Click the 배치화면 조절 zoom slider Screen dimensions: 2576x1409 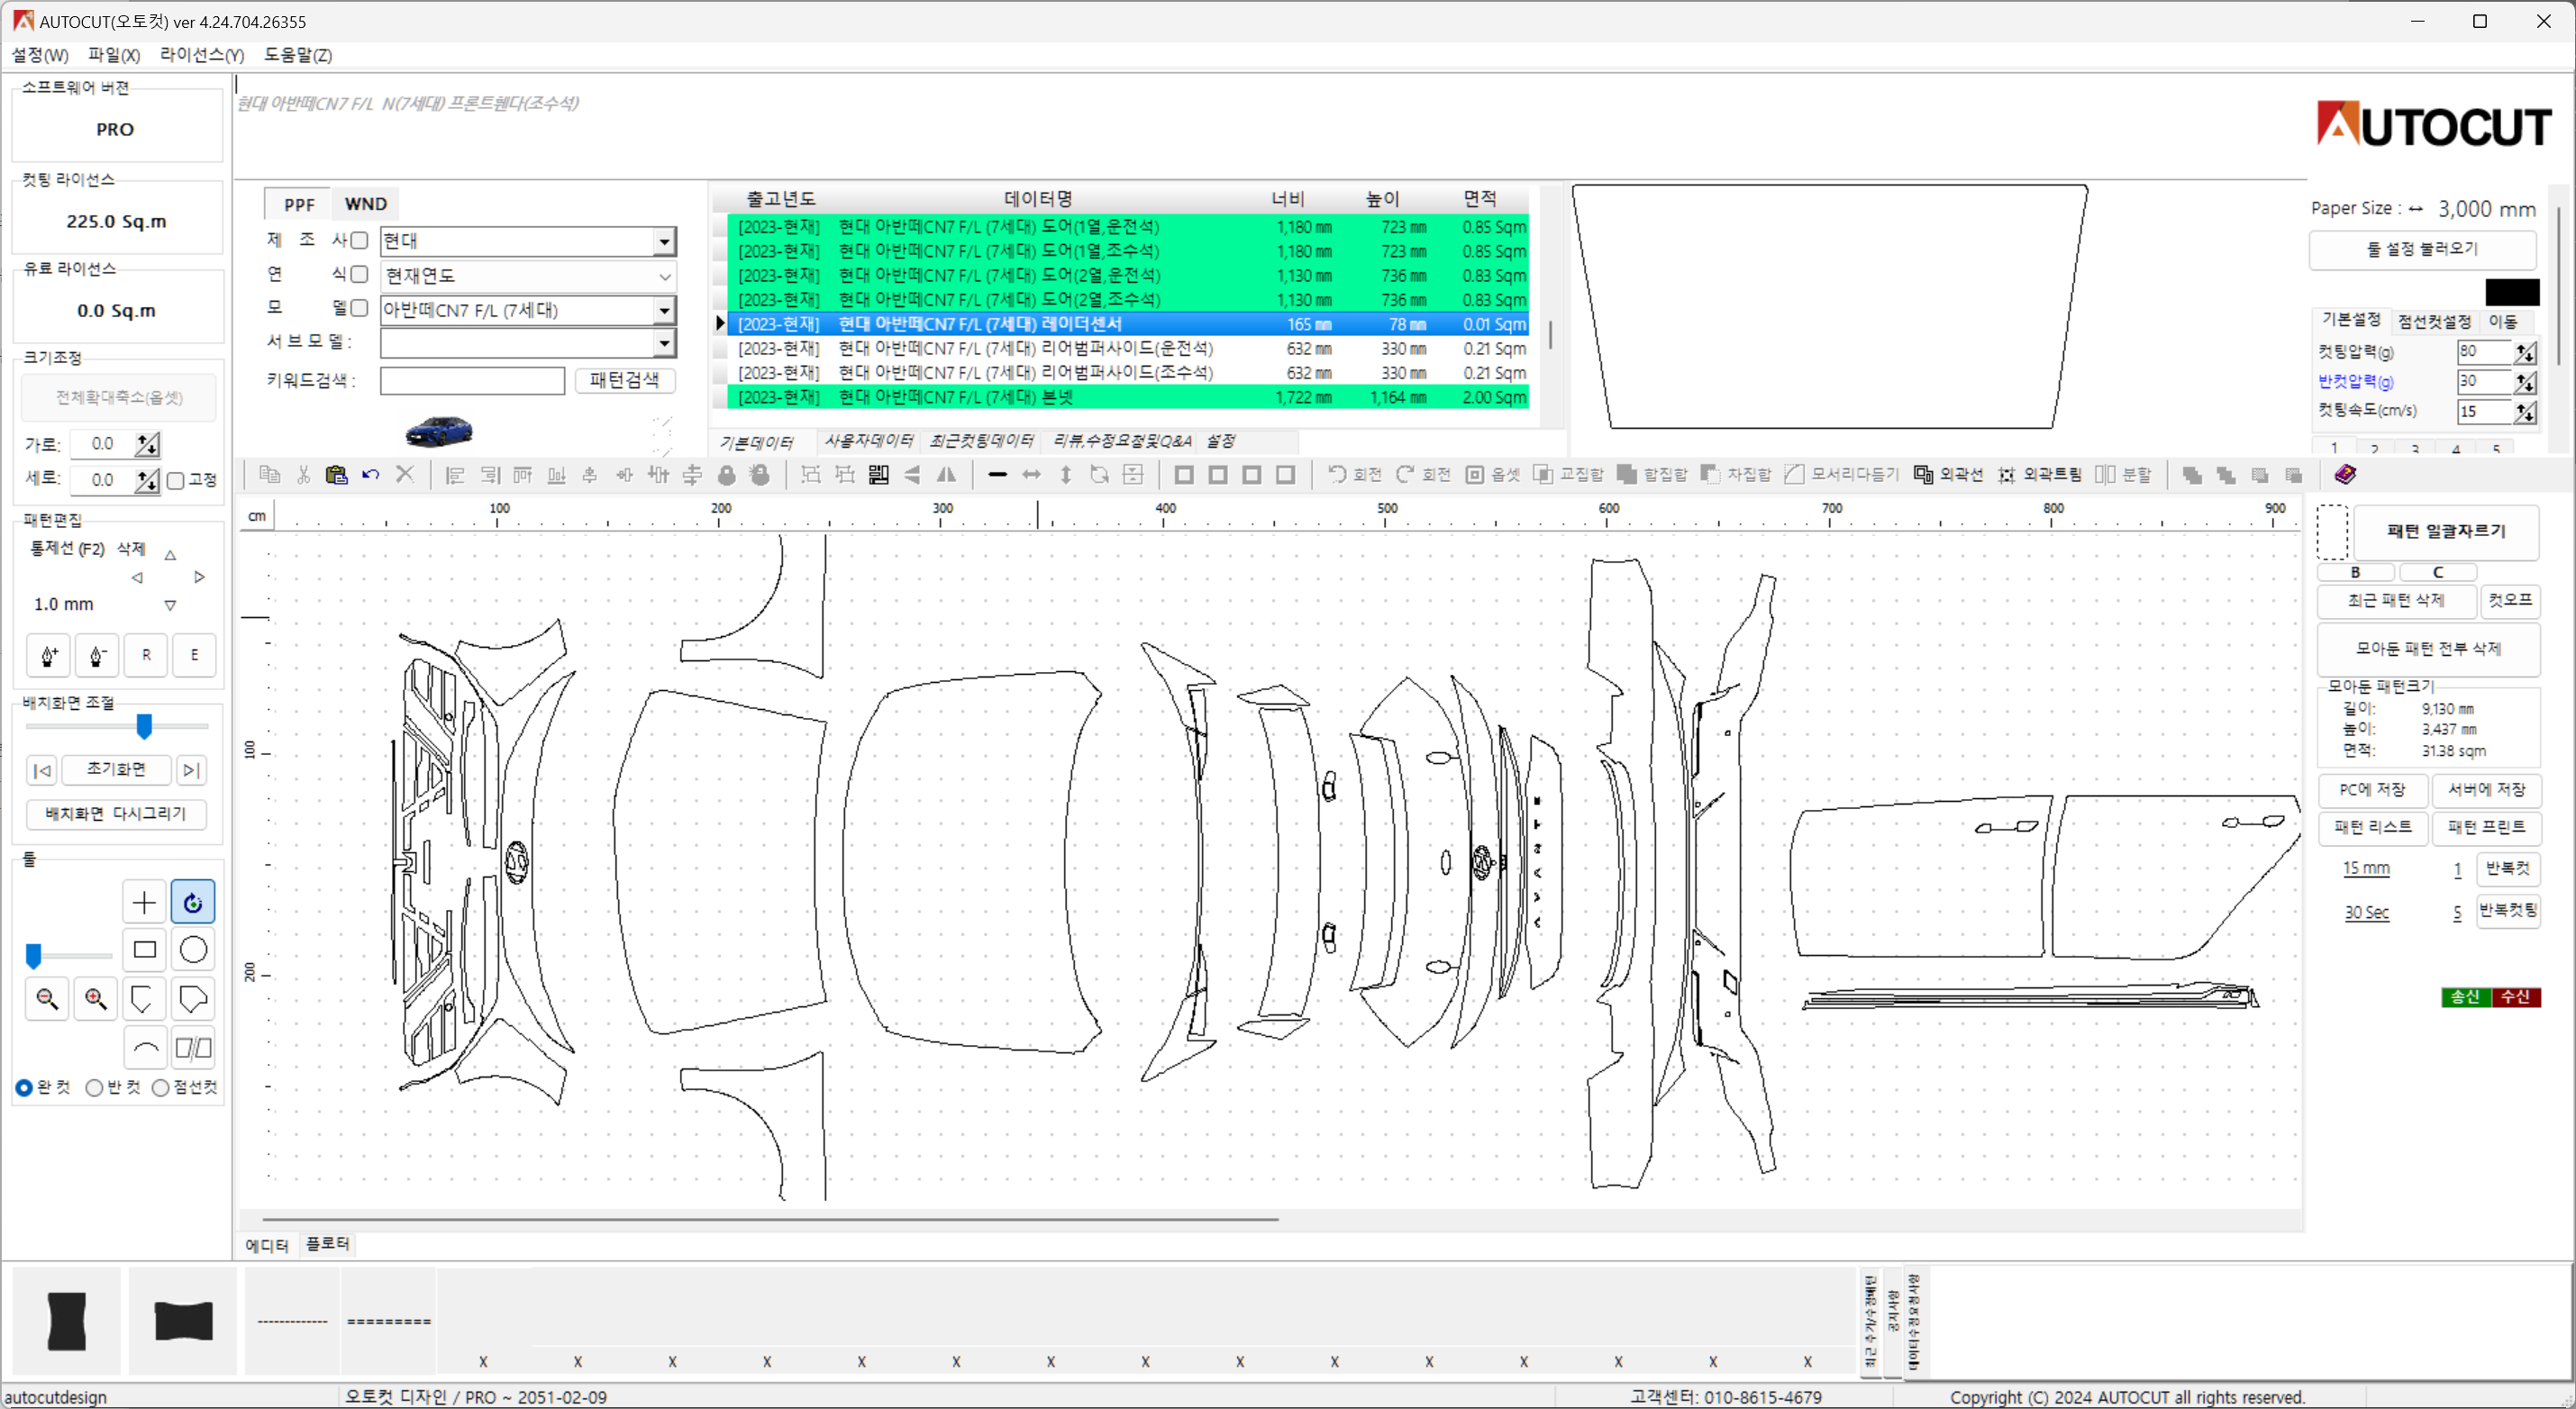click(144, 726)
